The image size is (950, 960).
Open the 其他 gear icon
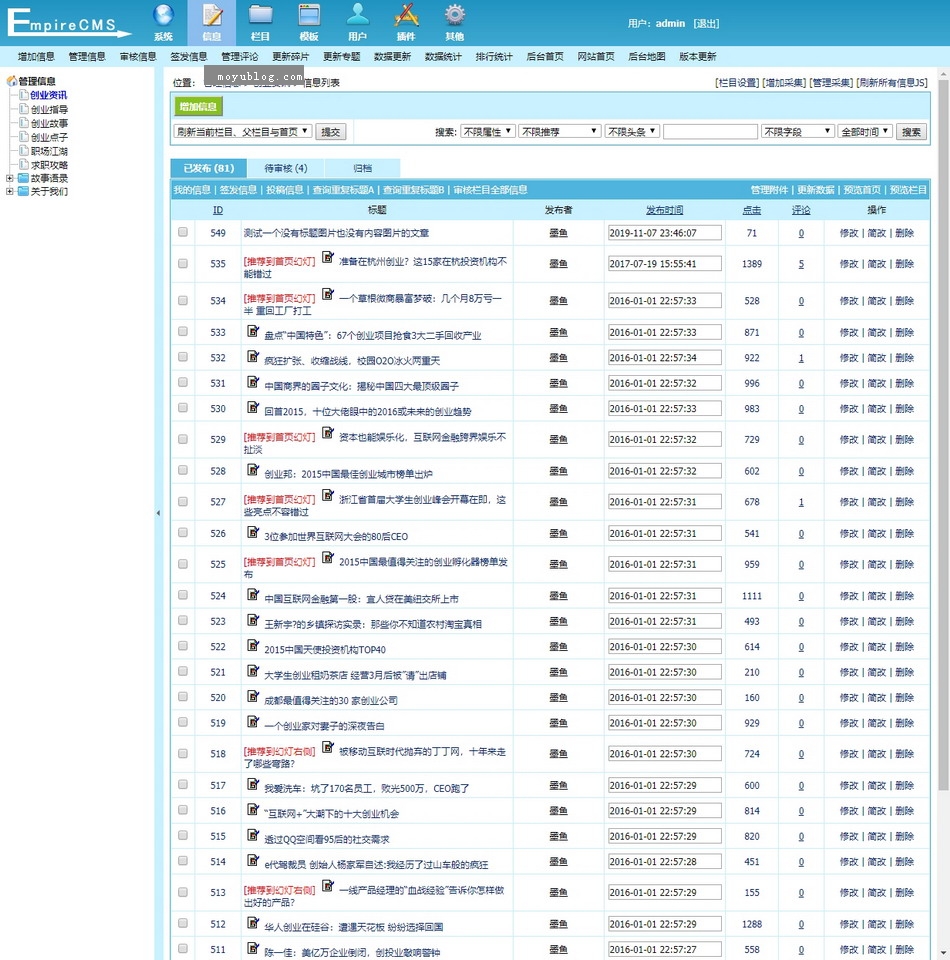(x=455, y=21)
